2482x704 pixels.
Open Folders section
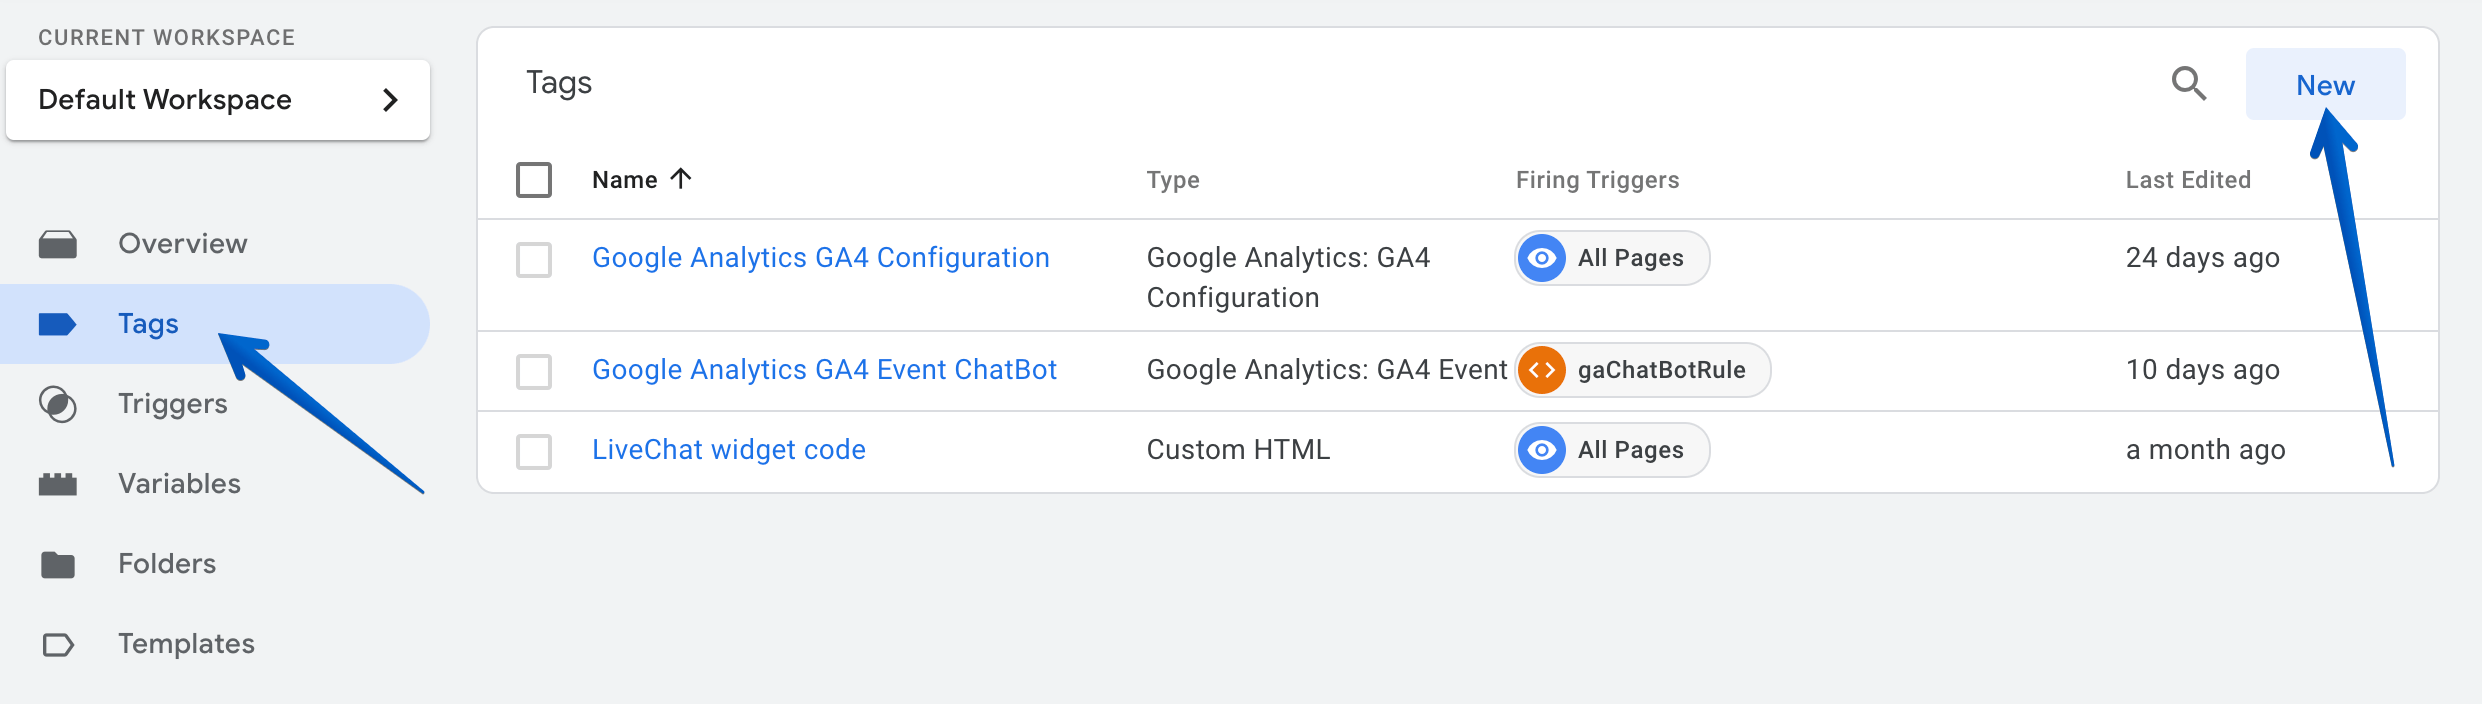click(x=215, y=564)
